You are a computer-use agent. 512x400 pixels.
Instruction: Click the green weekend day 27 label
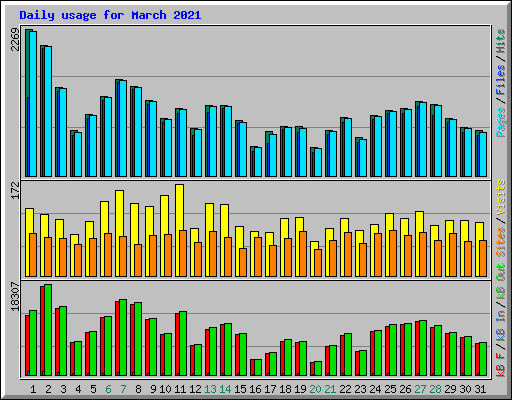tap(420, 389)
